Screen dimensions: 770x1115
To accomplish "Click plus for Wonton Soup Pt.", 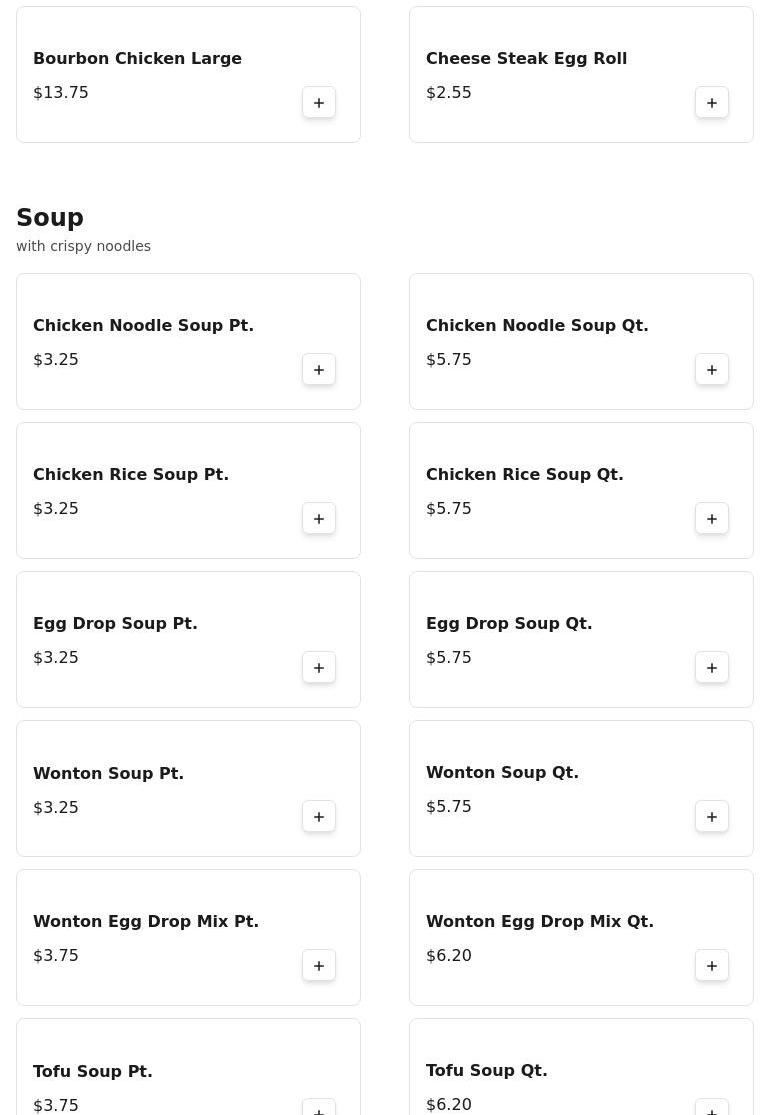I will (319, 817).
